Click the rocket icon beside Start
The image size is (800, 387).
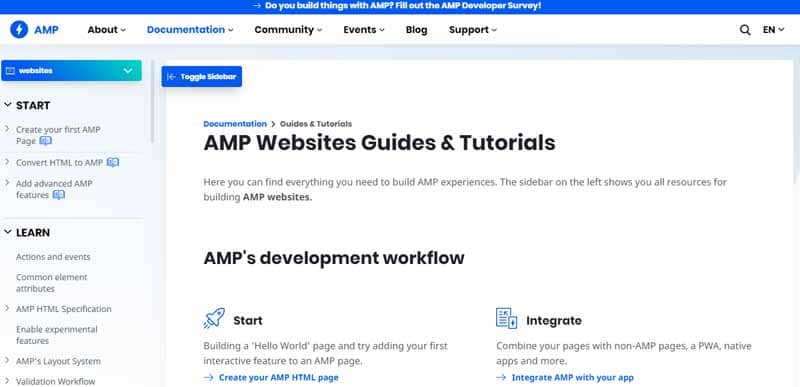[214, 318]
